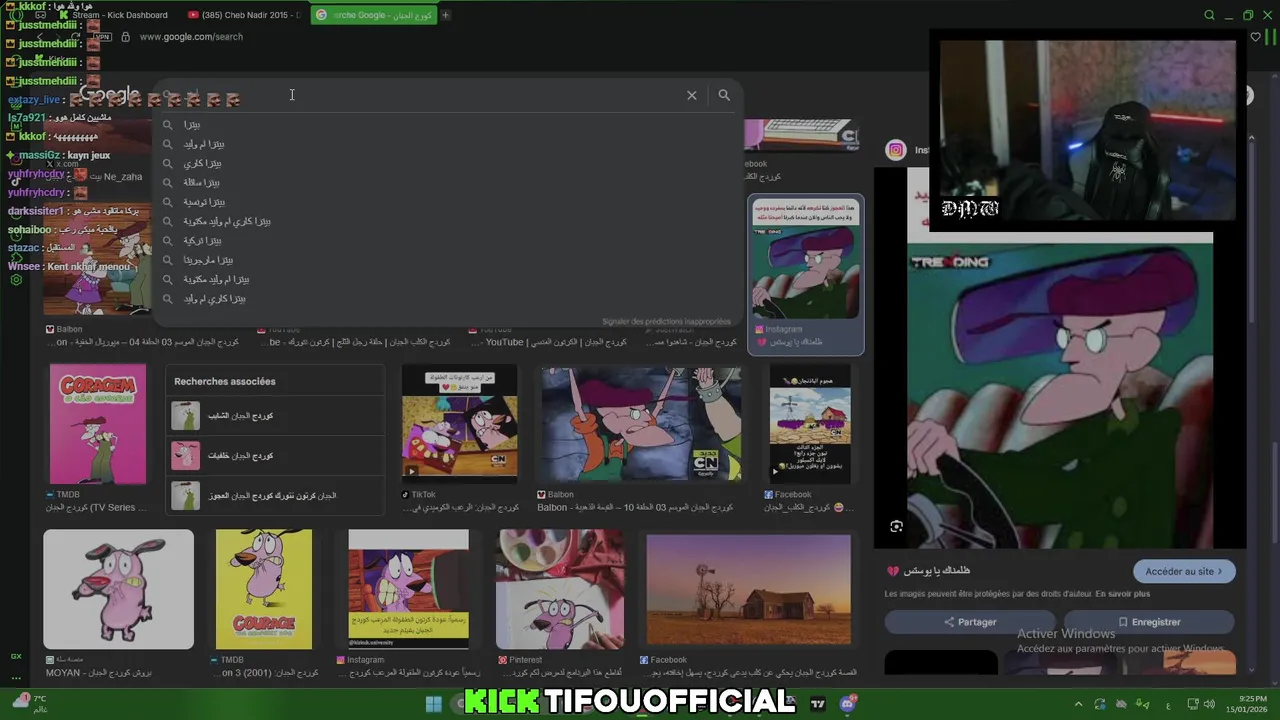Click the Windows Start button on taskbar
This screenshot has height=720, width=1280.
coord(434,703)
